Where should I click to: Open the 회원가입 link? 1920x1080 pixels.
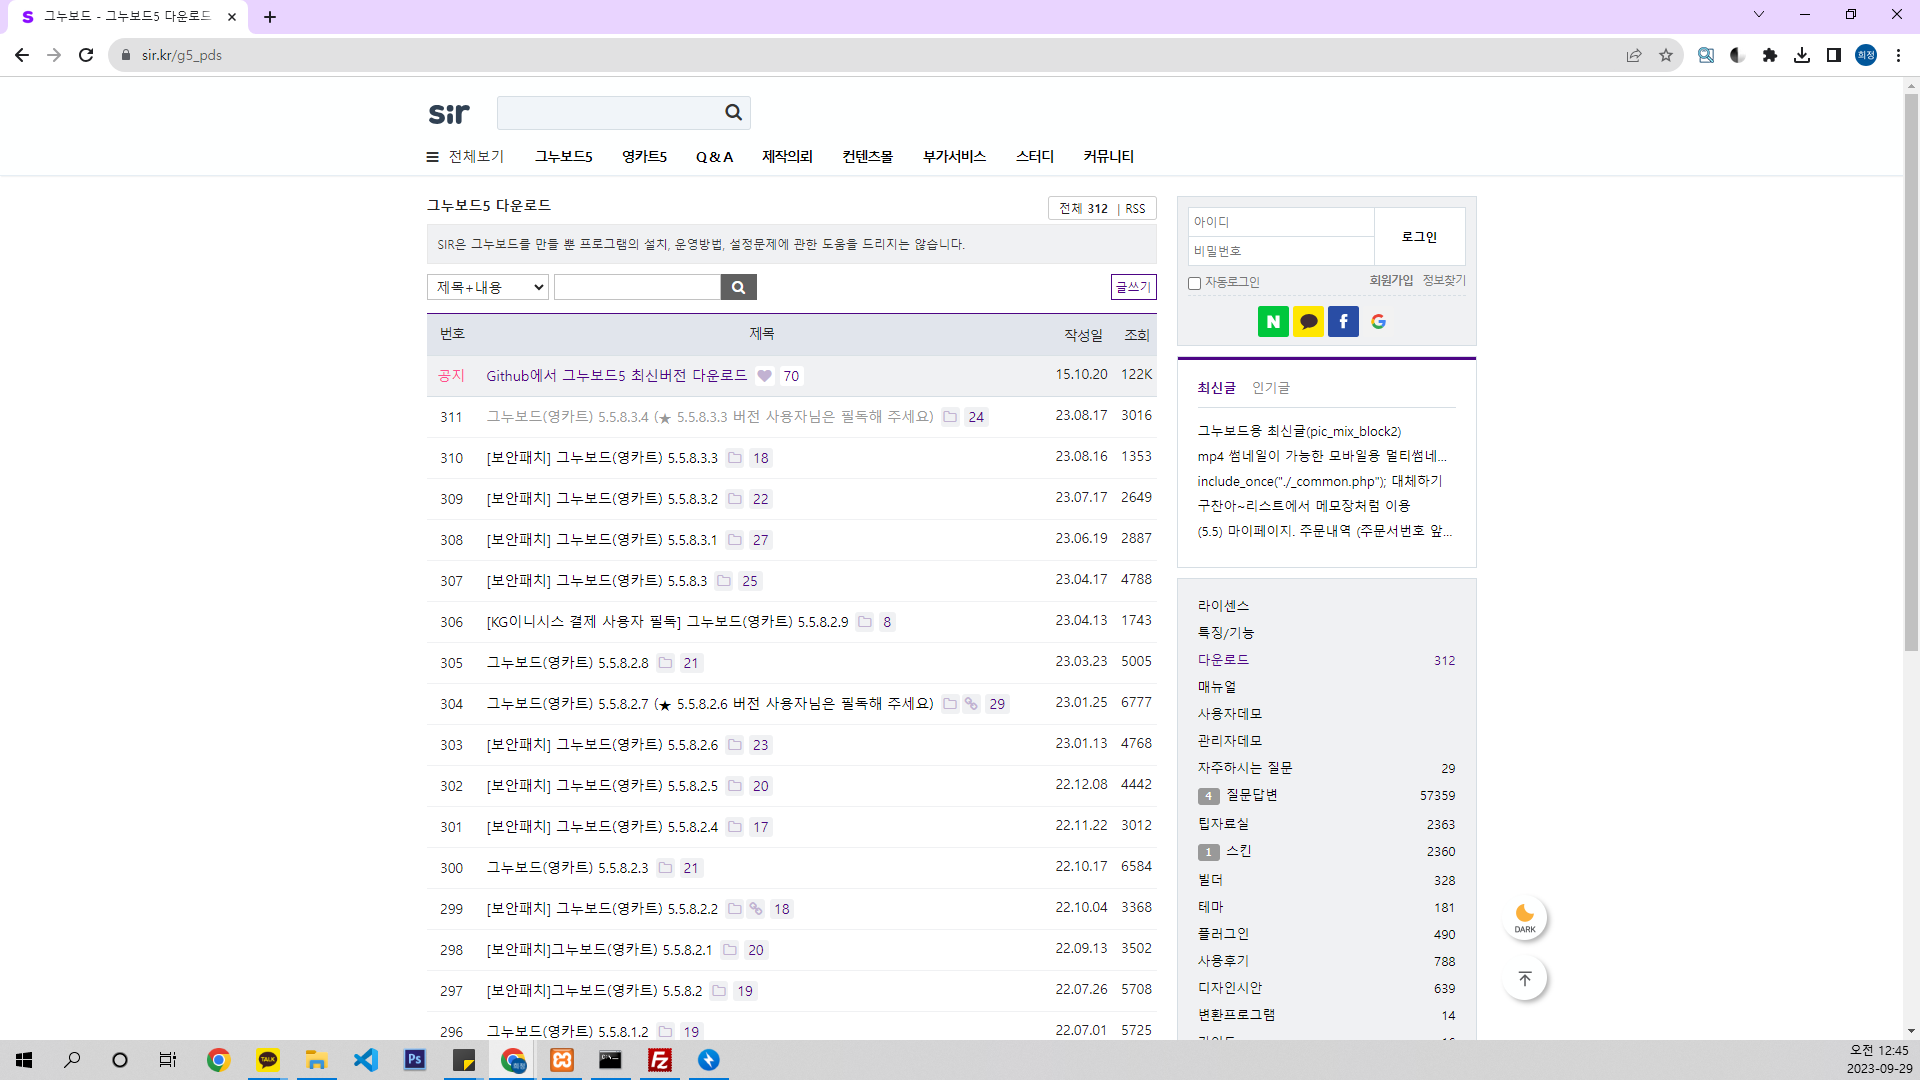click(x=1392, y=281)
